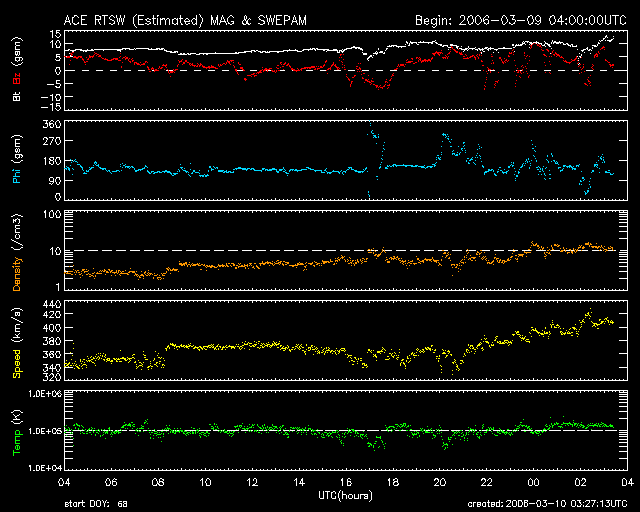Click the '15' tick on the Bt Bz axis
Image resolution: width=640 pixels, height=512 pixels.
[56, 34]
